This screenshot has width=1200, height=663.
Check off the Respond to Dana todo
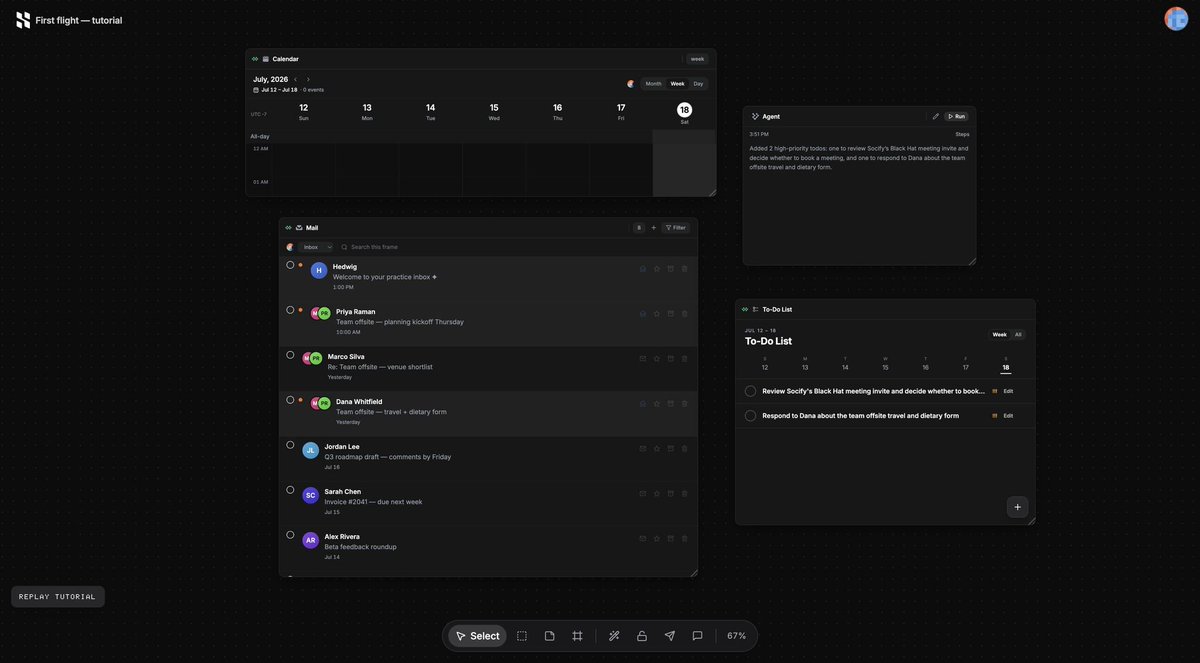tap(750, 415)
